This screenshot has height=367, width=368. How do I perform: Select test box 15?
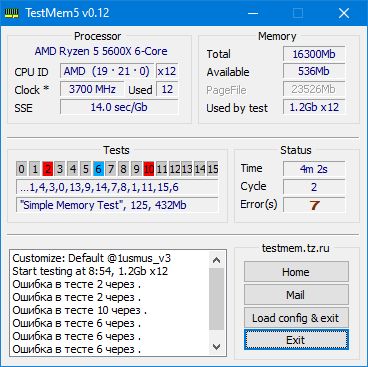coord(213,169)
